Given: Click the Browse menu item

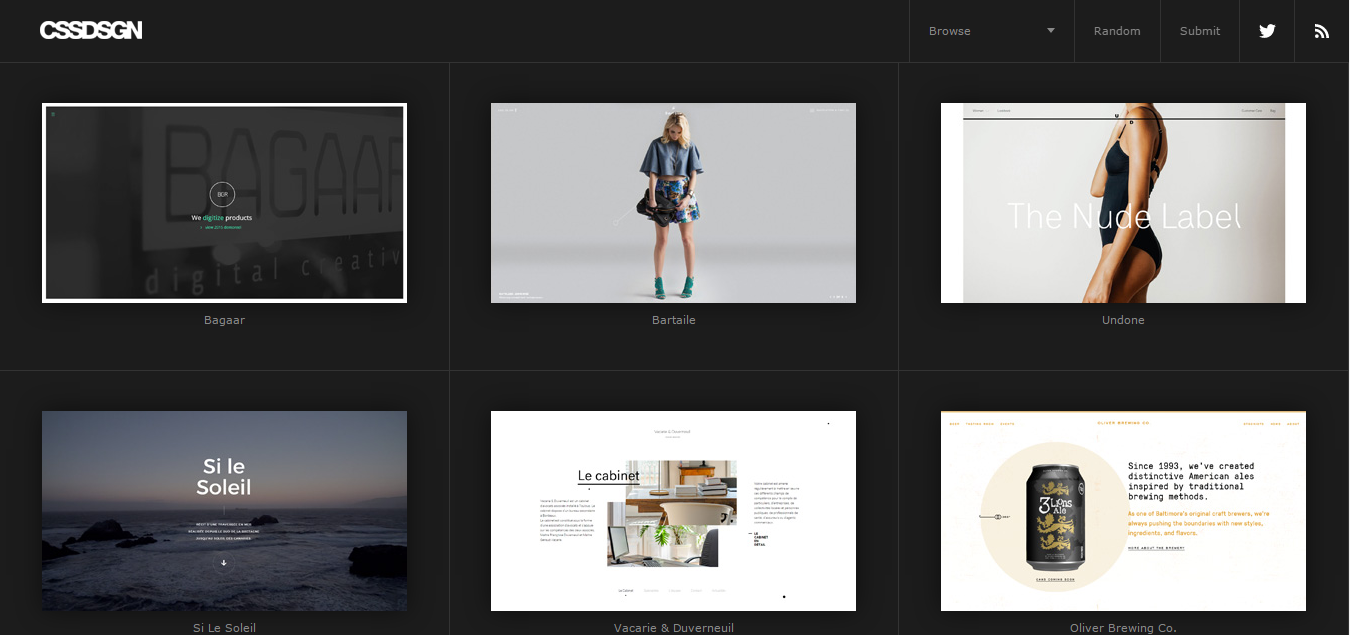Looking at the screenshot, I should click(x=950, y=30).
